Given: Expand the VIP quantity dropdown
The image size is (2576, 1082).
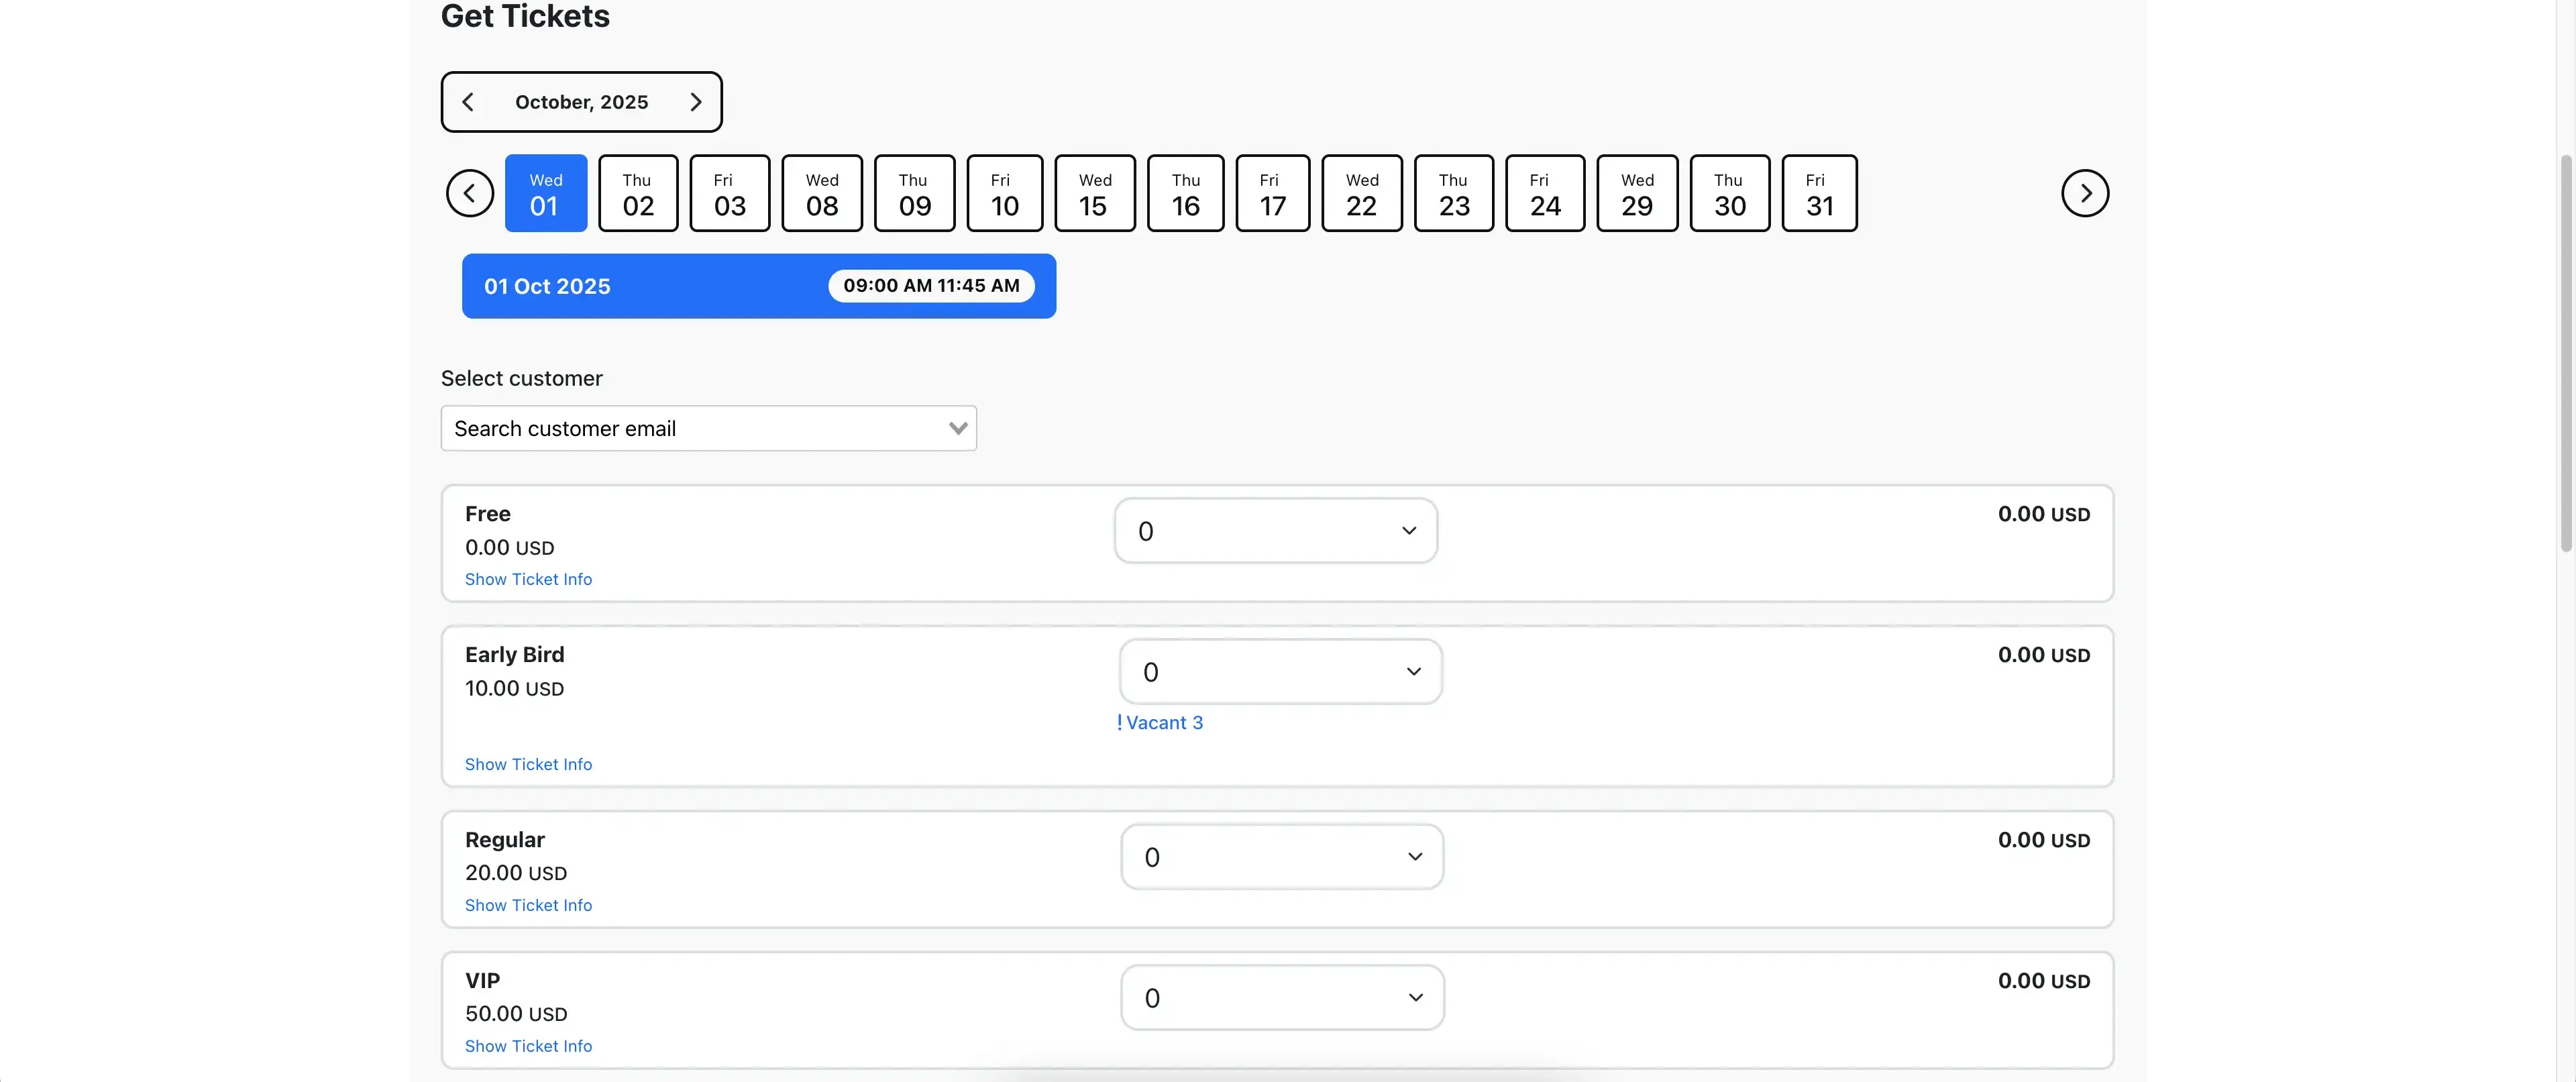Looking at the screenshot, I should pyautogui.click(x=1283, y=997).
